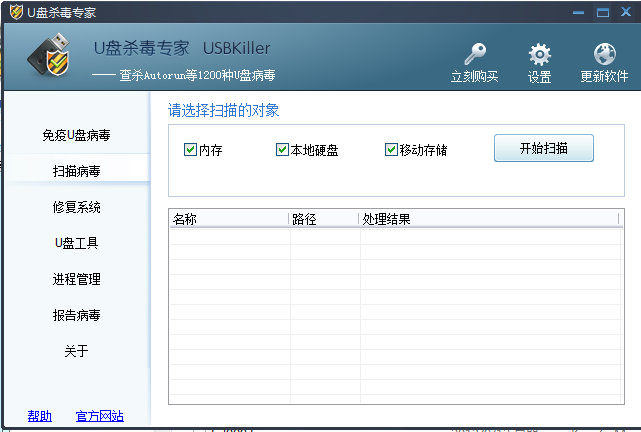Disable the 移动存储 removable storage checkbox
This screenshot has width=641, height=432.
391,150
